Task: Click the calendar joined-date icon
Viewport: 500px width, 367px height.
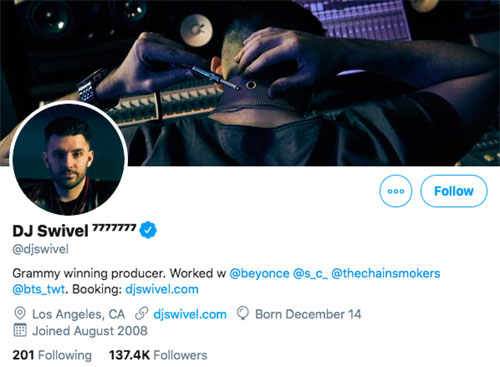Action: click(20, 330)
